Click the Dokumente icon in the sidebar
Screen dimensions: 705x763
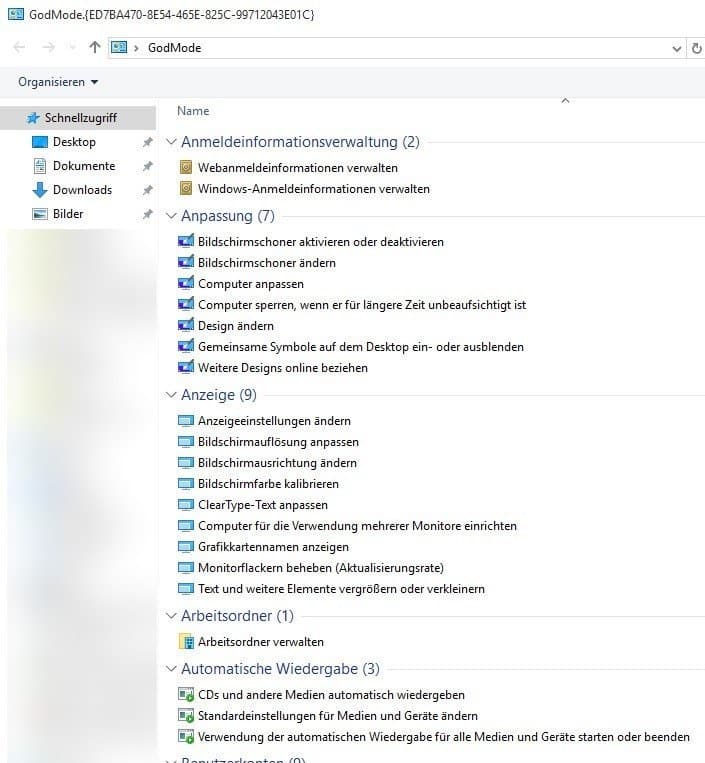click(x=40, y=166)
